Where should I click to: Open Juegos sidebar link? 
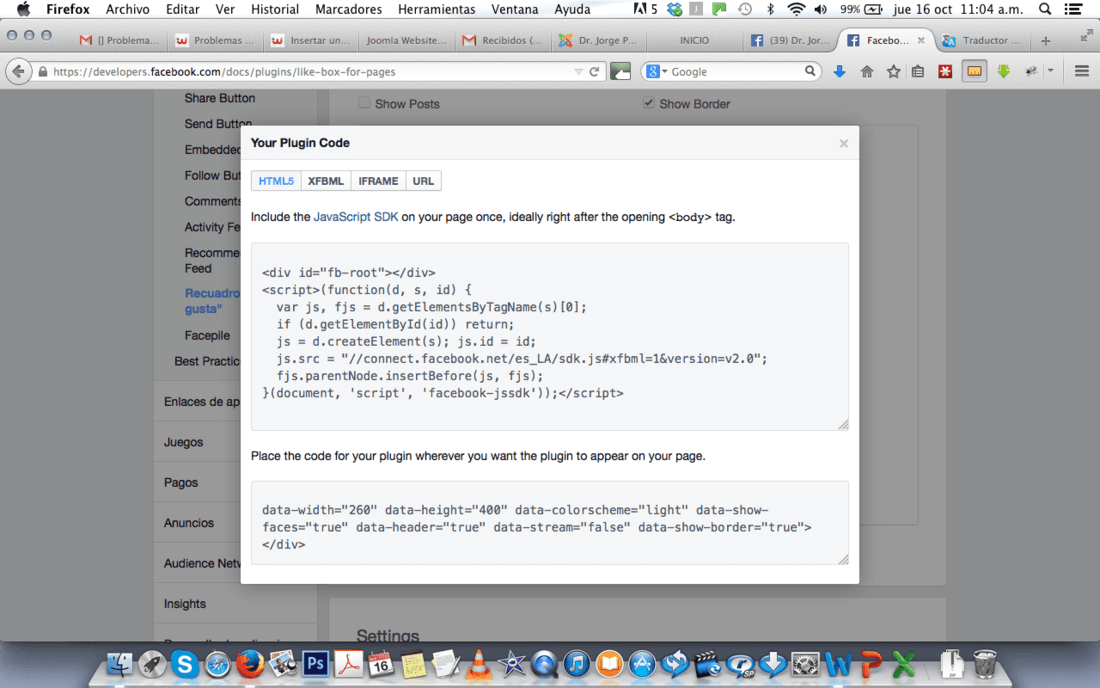[x=183, y=442]
